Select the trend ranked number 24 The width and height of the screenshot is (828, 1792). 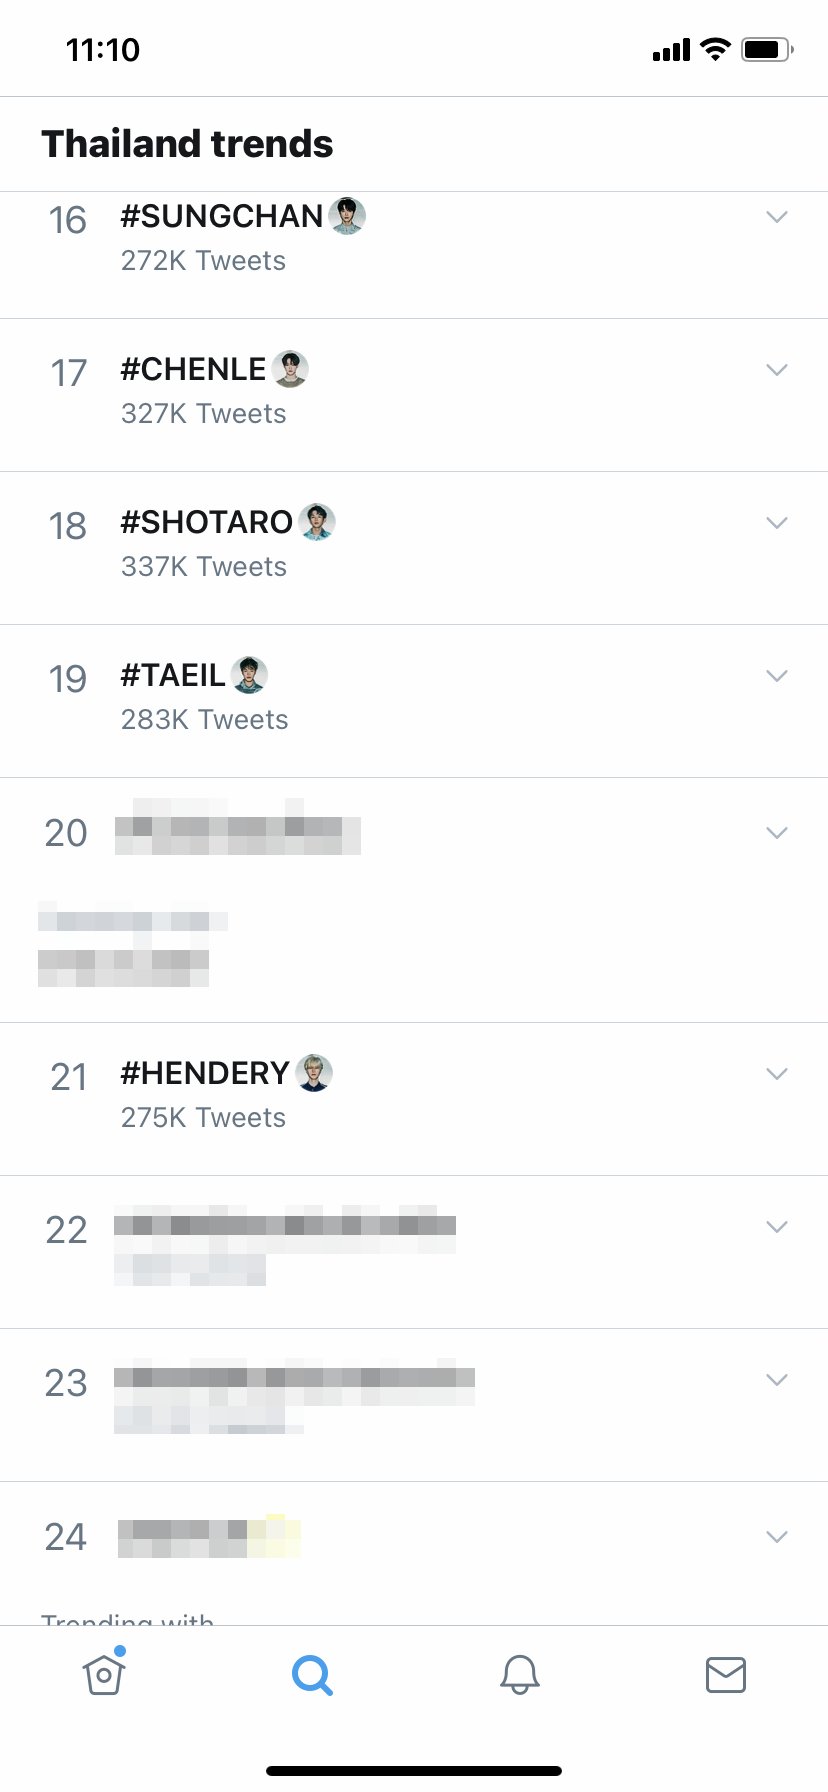(x=208, y=1536)
